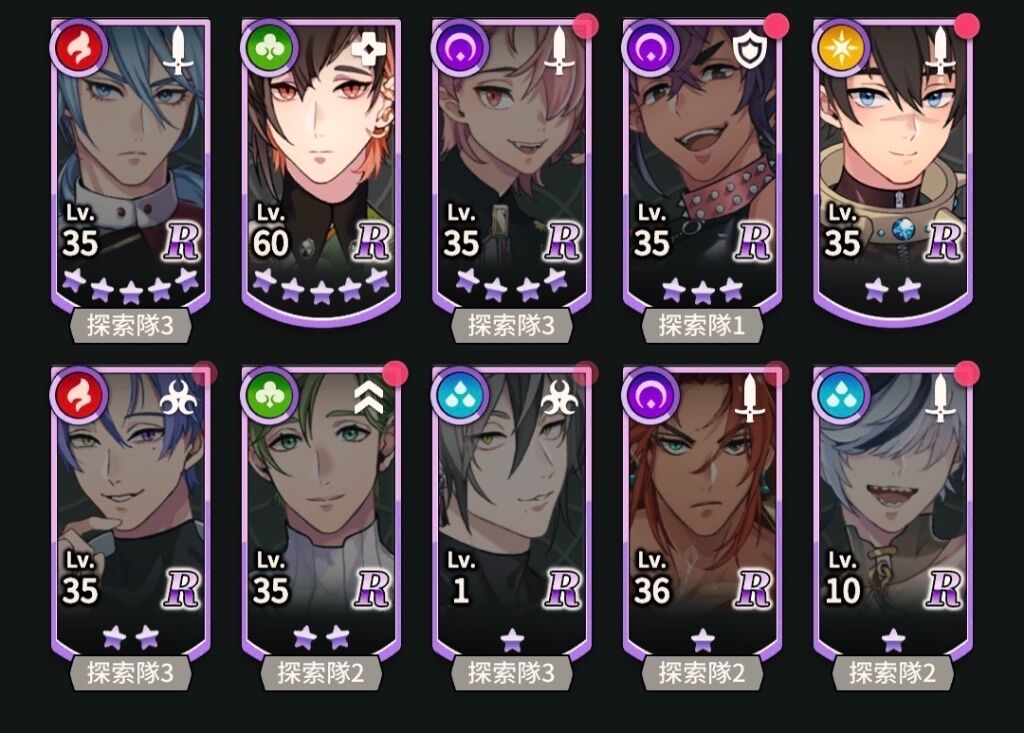Tap red notification dot on top-right card
1024x733 pixels.
coord(967,26)
